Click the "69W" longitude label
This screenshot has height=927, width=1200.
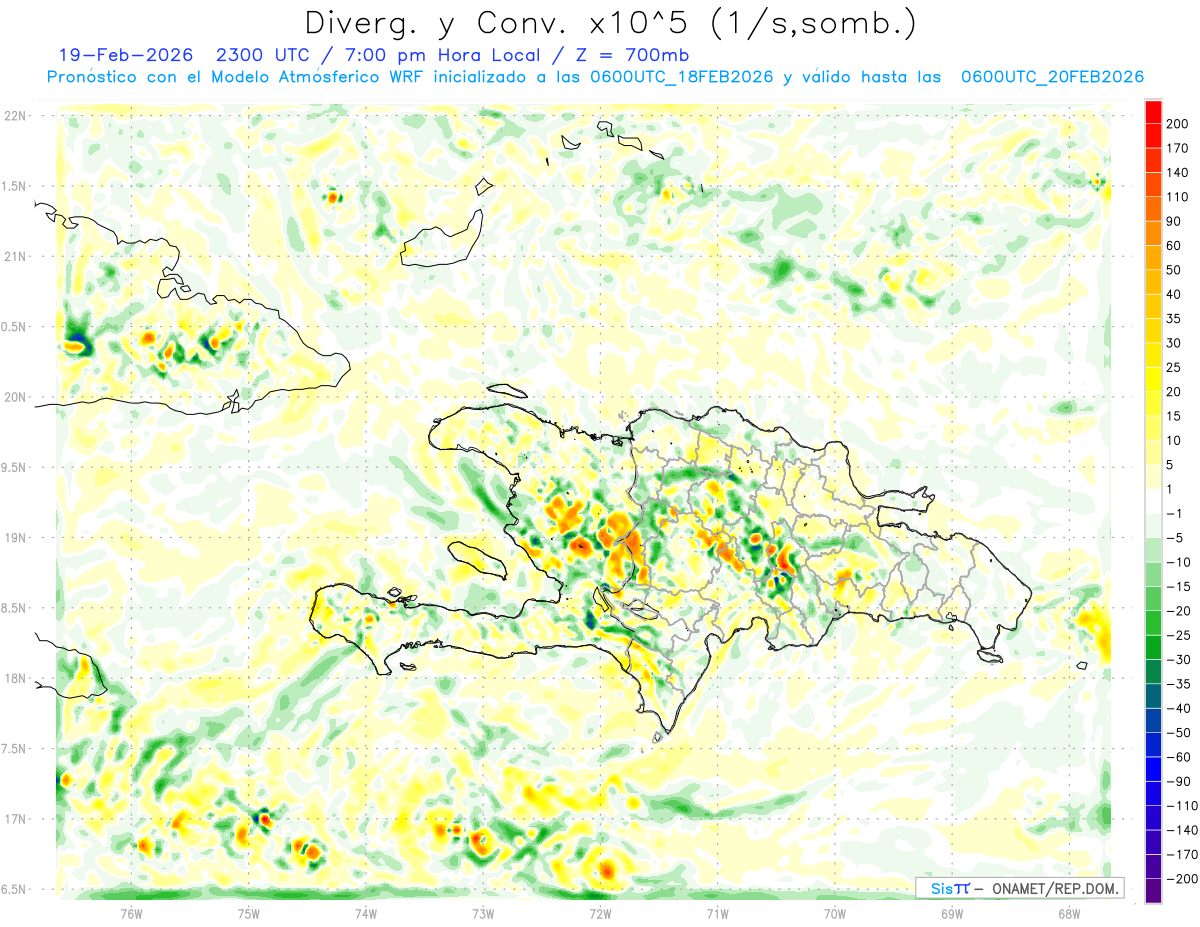(x=952, y=913)
